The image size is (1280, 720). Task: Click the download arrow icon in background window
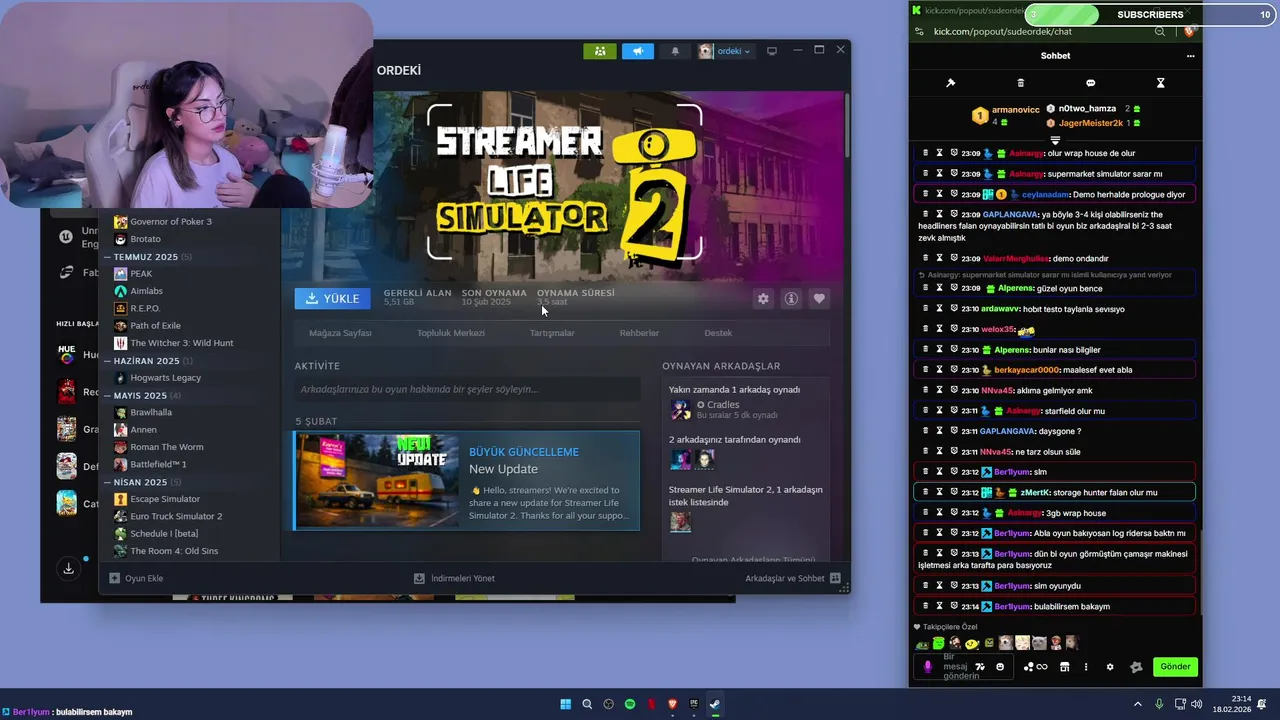[x=68, y=569]
